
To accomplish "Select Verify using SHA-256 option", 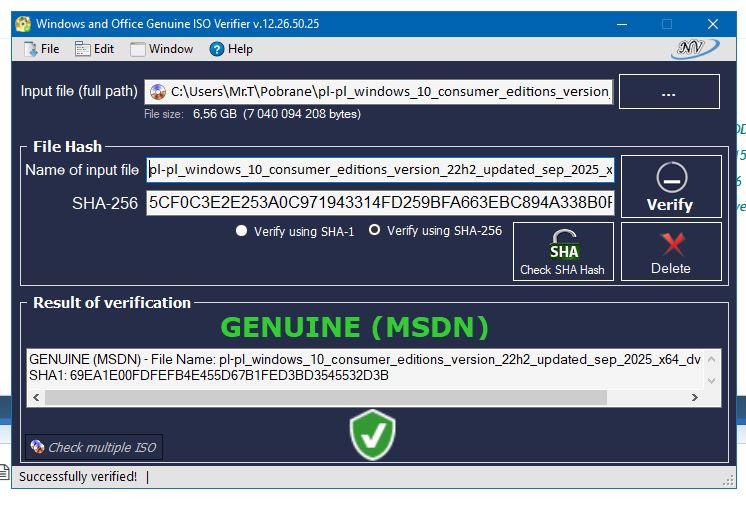I will pos(435,231).
